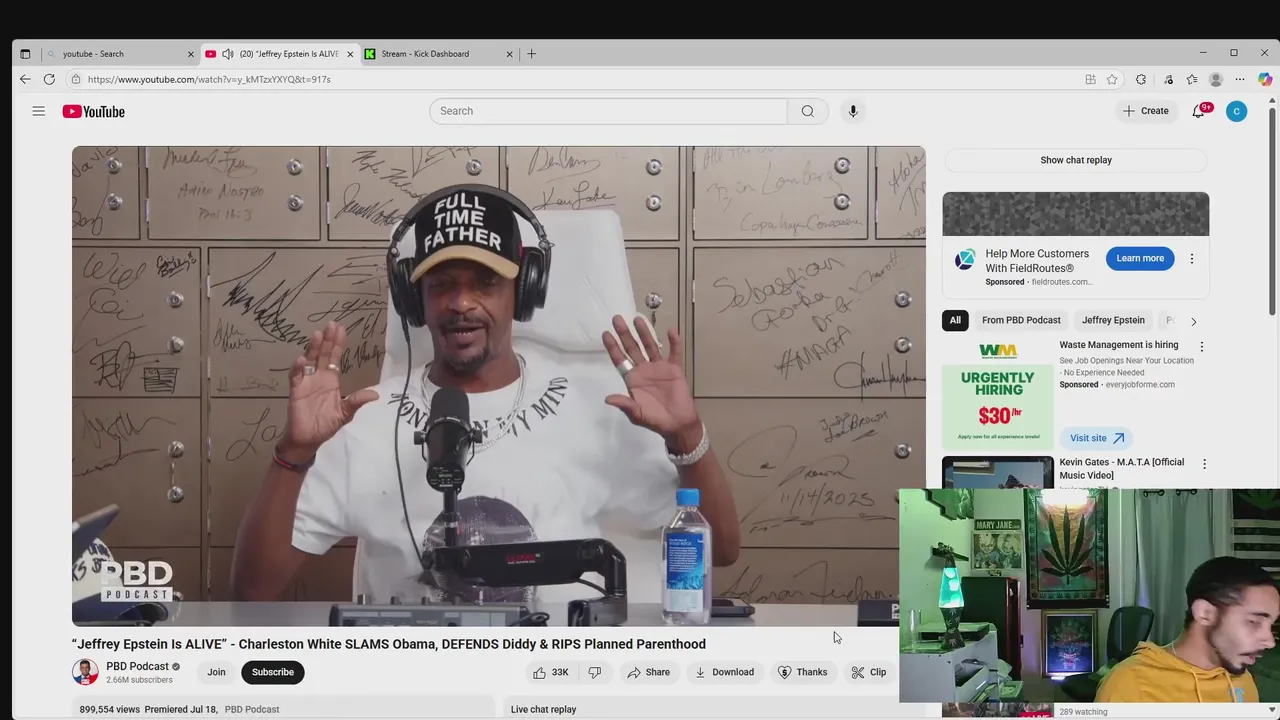This screenshot has width=1280, height=720.
Task: Join PBD Podcast channel membership
Action: [x=216, y=672]
